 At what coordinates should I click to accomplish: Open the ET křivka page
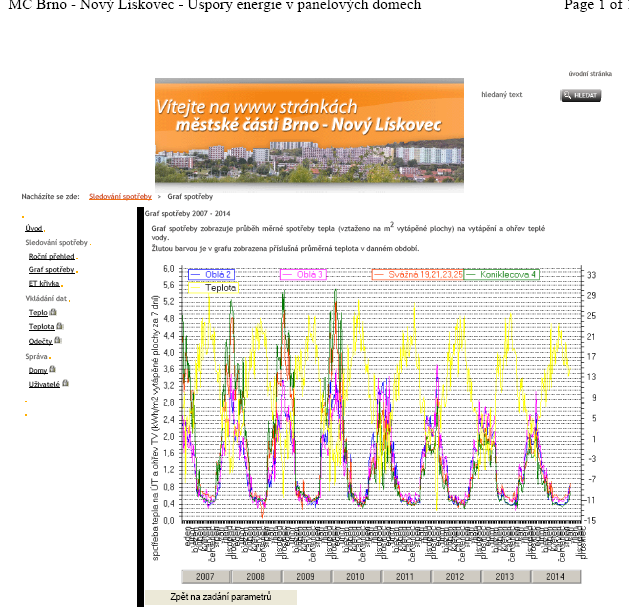[44, 284]
